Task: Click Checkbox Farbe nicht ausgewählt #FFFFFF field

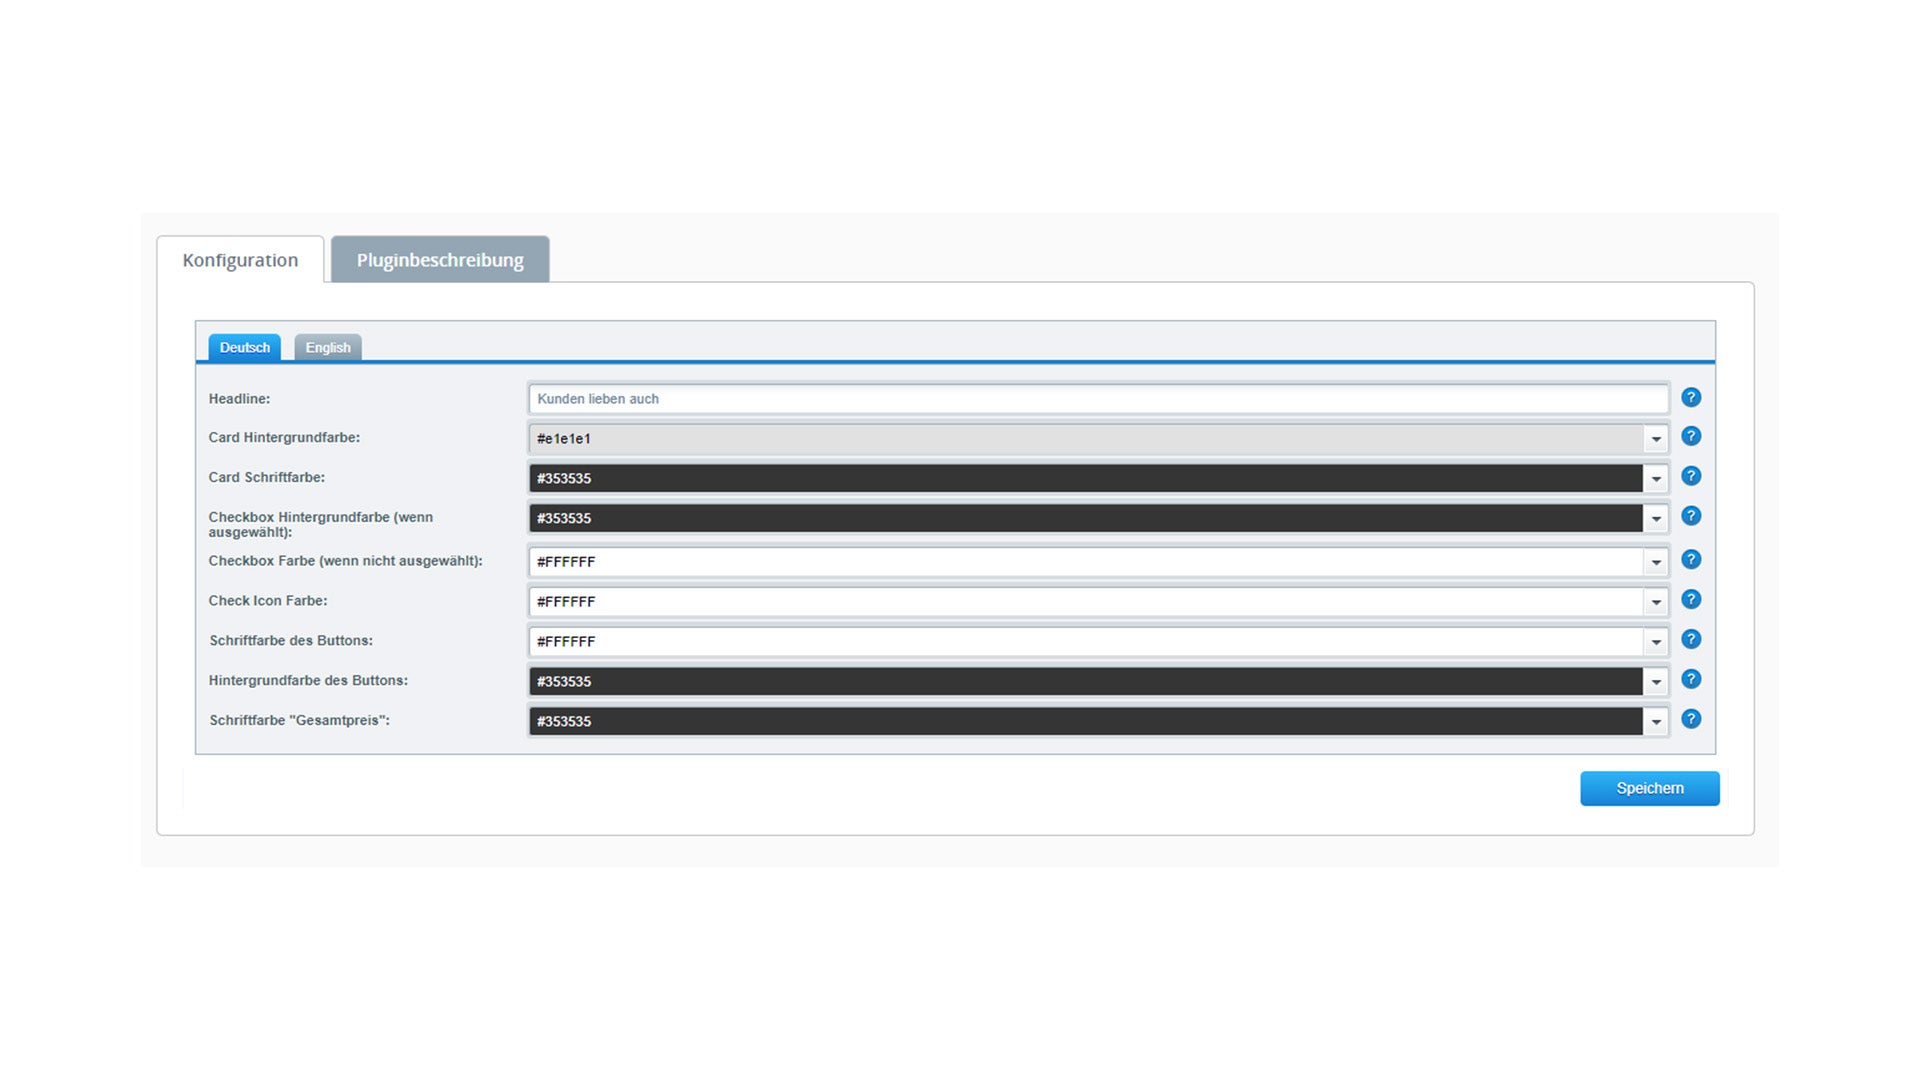Action: pos(1086,562)
